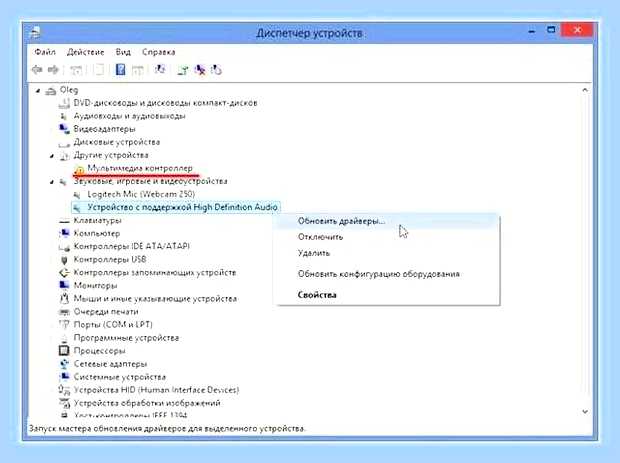
Task: Choose Отключить from context menu
Action: point(387,237)
